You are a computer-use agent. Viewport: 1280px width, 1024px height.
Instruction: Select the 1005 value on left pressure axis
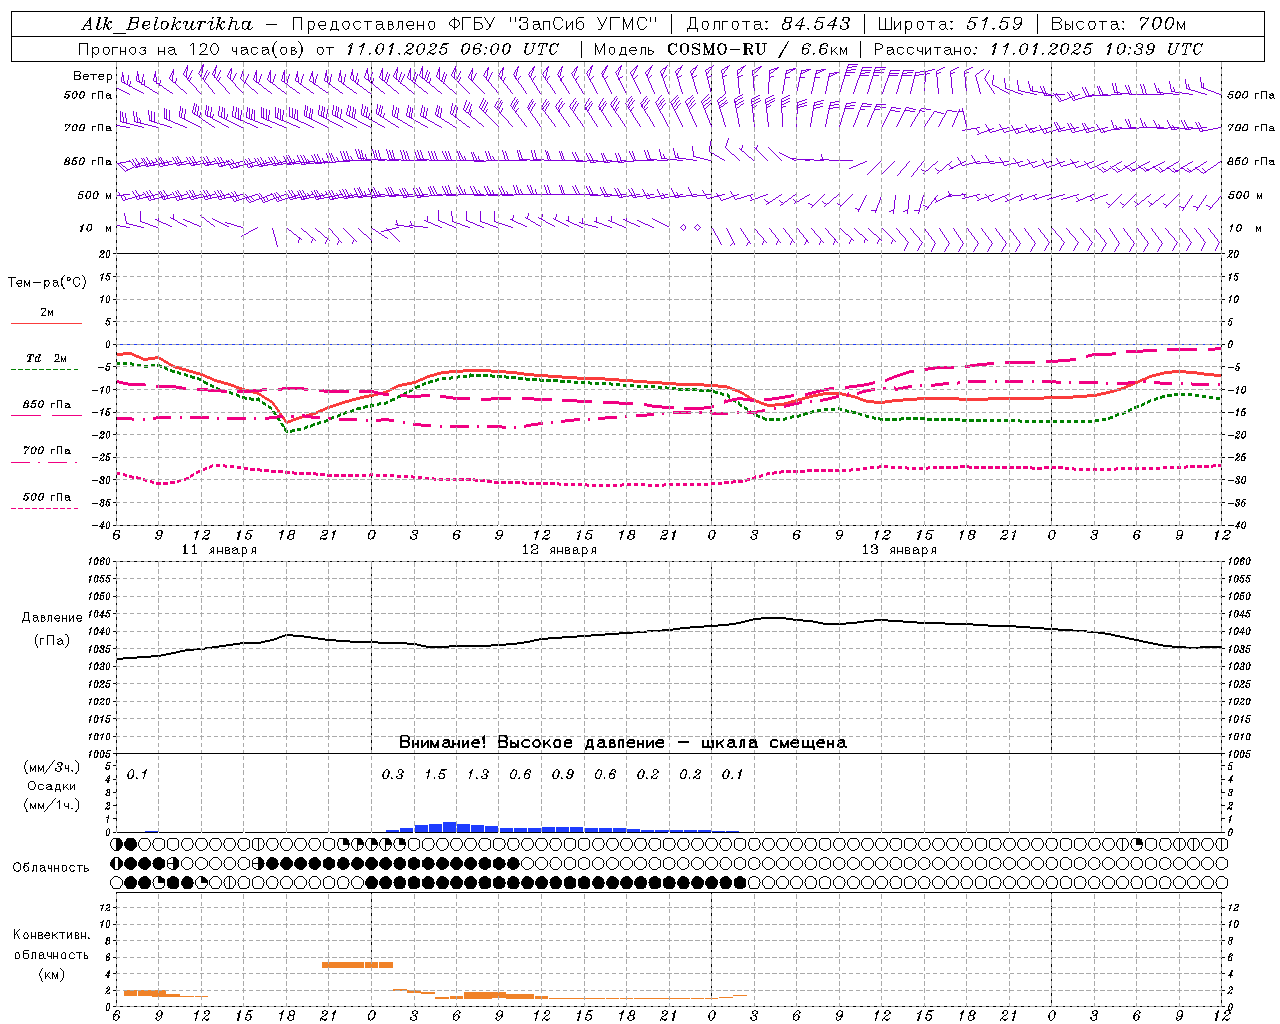pos(100,754)
